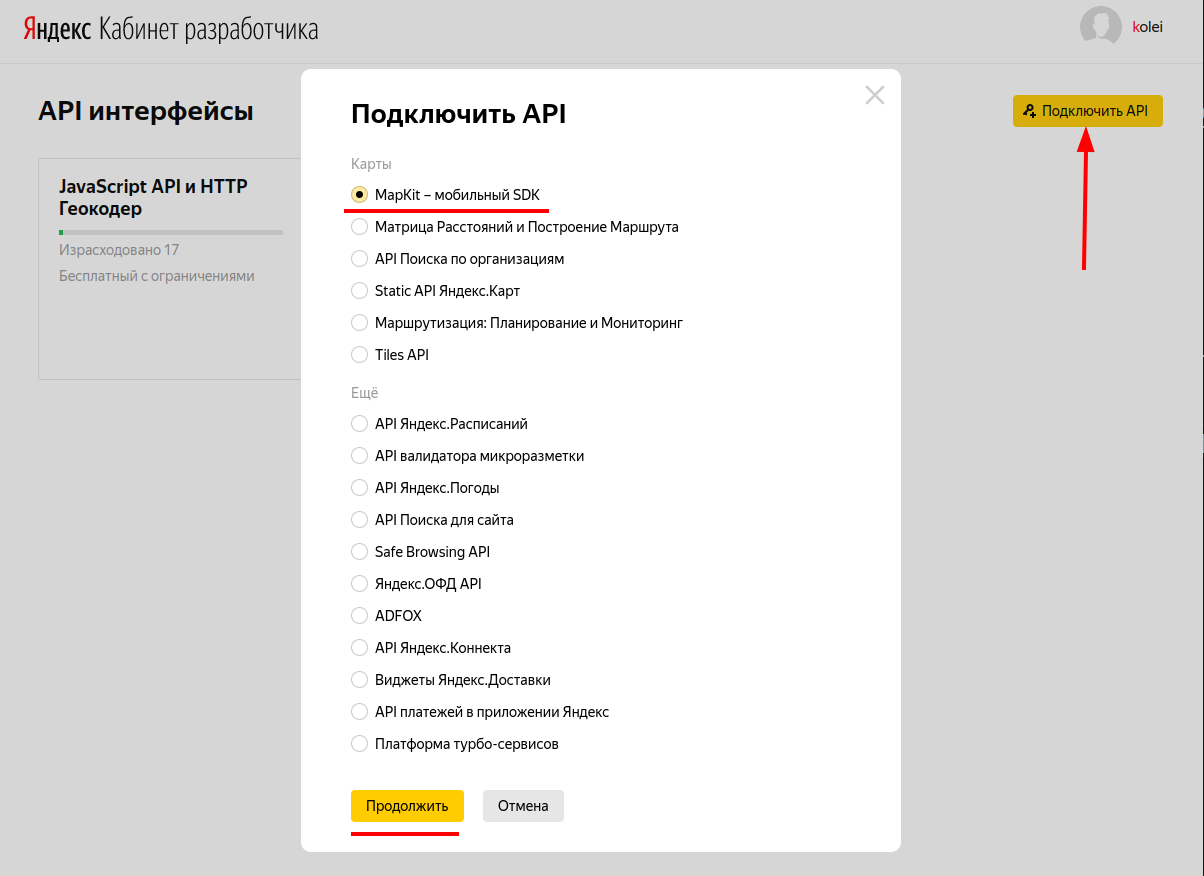
Task: Choose API Поиска по организациям
Action: point(360,259)
